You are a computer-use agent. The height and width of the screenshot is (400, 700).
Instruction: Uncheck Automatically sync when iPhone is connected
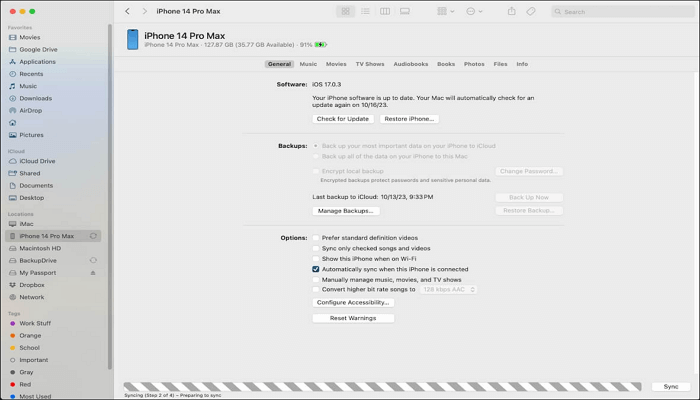tap(316, 269)
